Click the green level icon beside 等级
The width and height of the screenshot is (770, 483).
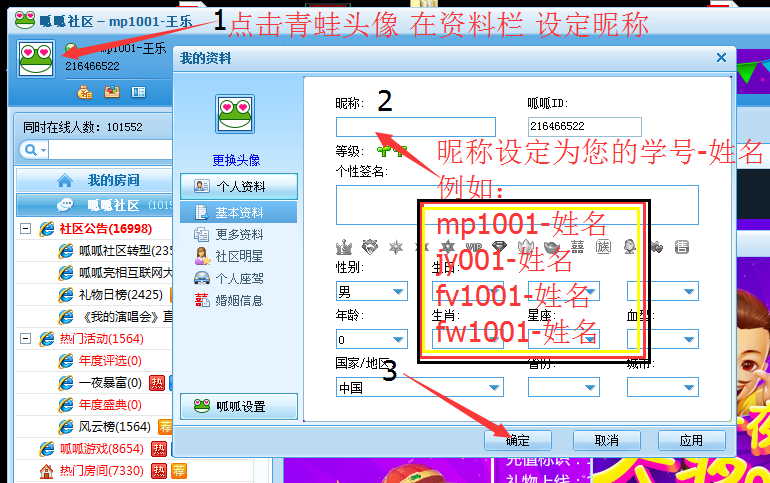(x=391, y=151)
